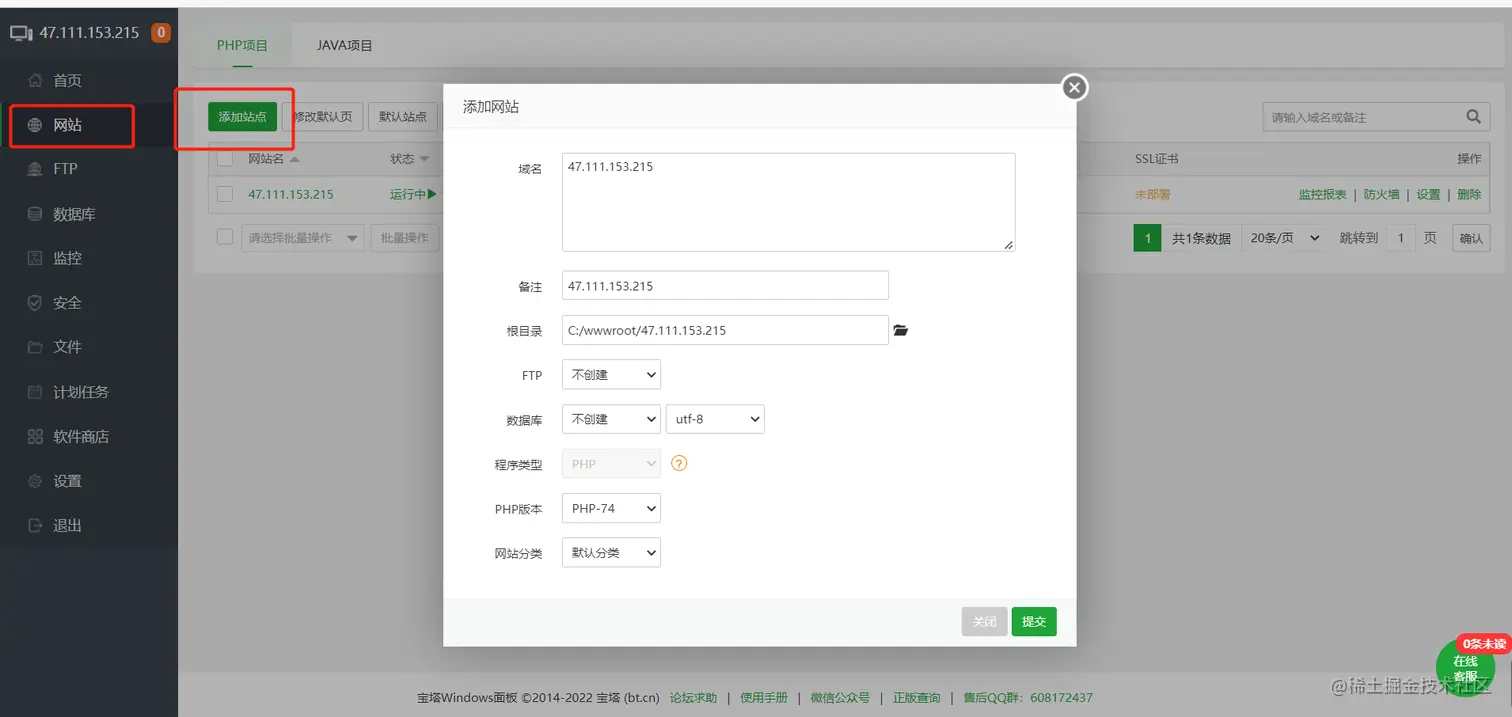Click 默认站点 button
Image resolution: width=1512 pixels, height=717 pixels.
pyautogui.click(x=403, y=117)
